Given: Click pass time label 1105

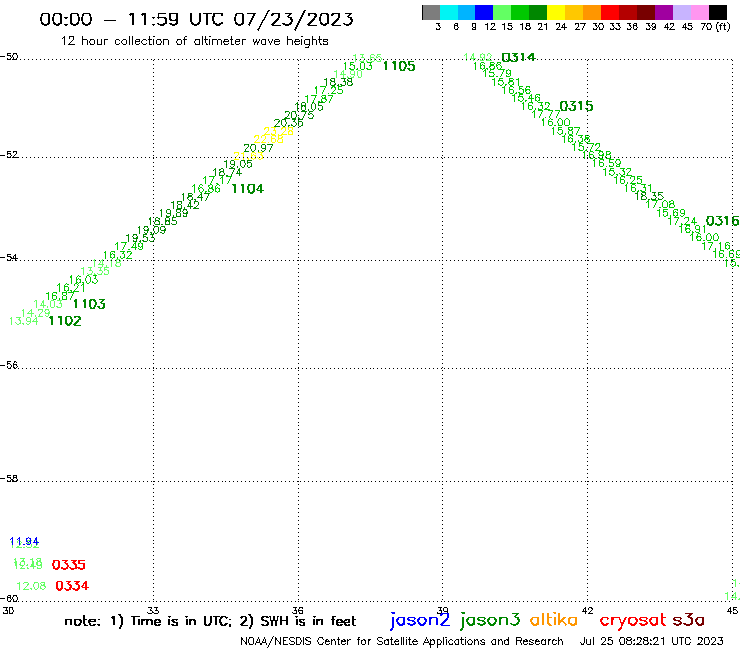Looking at the screenshot, I should (399, 66).
